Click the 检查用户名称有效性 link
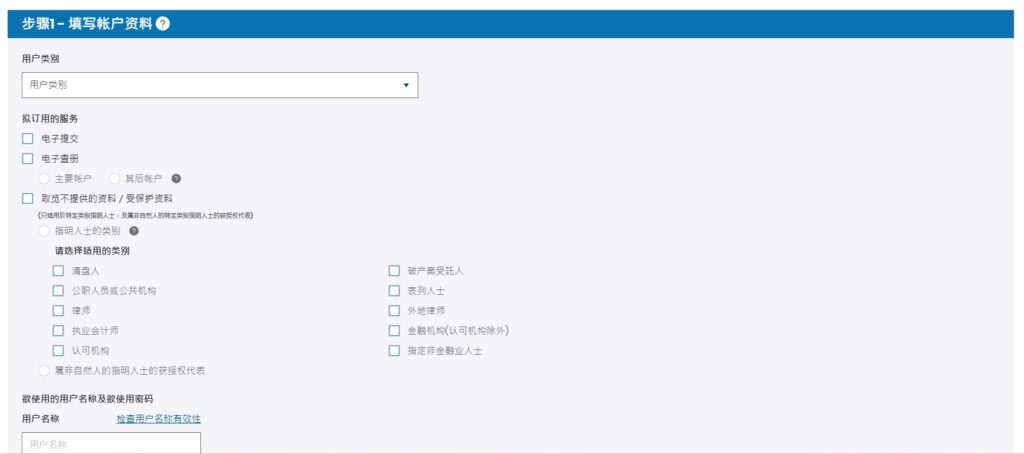The width and height of the screenshot is (1024, 454). click(159, 419)
